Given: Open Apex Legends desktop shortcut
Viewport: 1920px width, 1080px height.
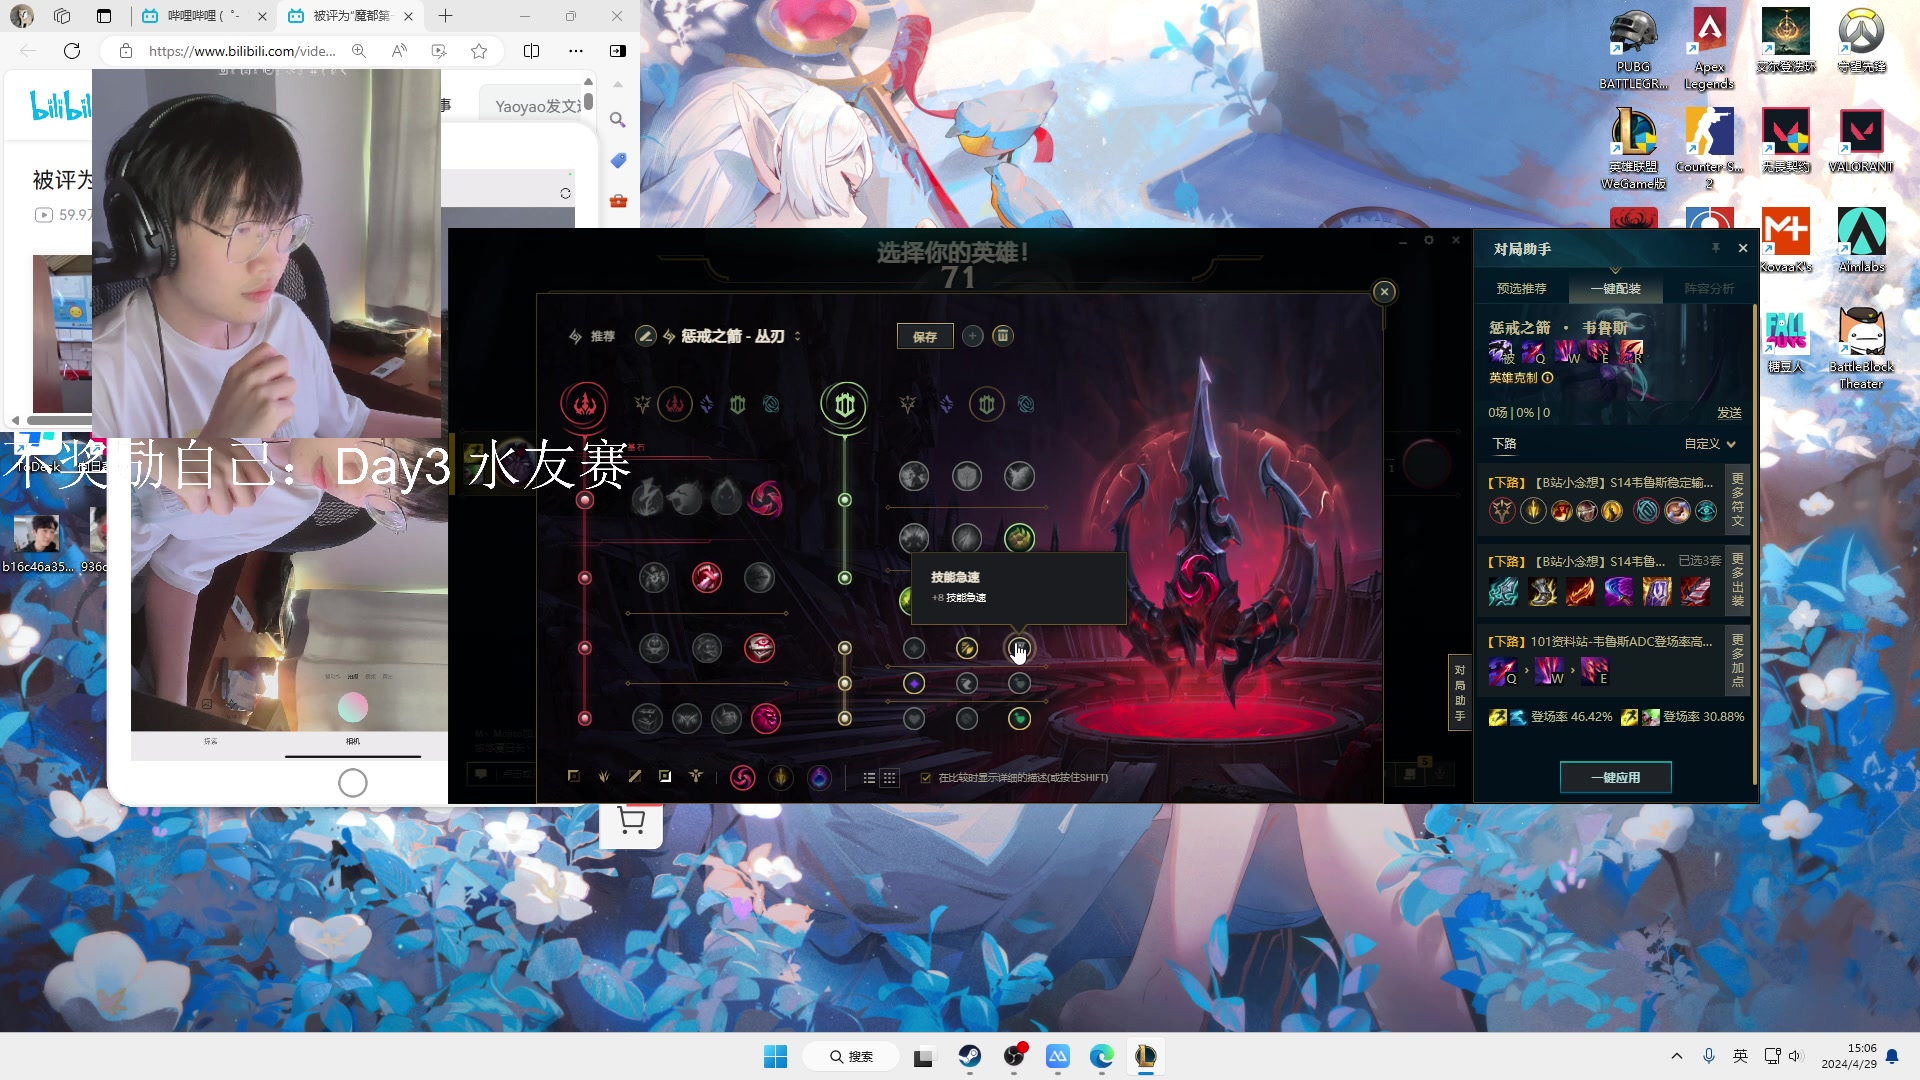Looking at the screenshot, I should point(1709,50).
